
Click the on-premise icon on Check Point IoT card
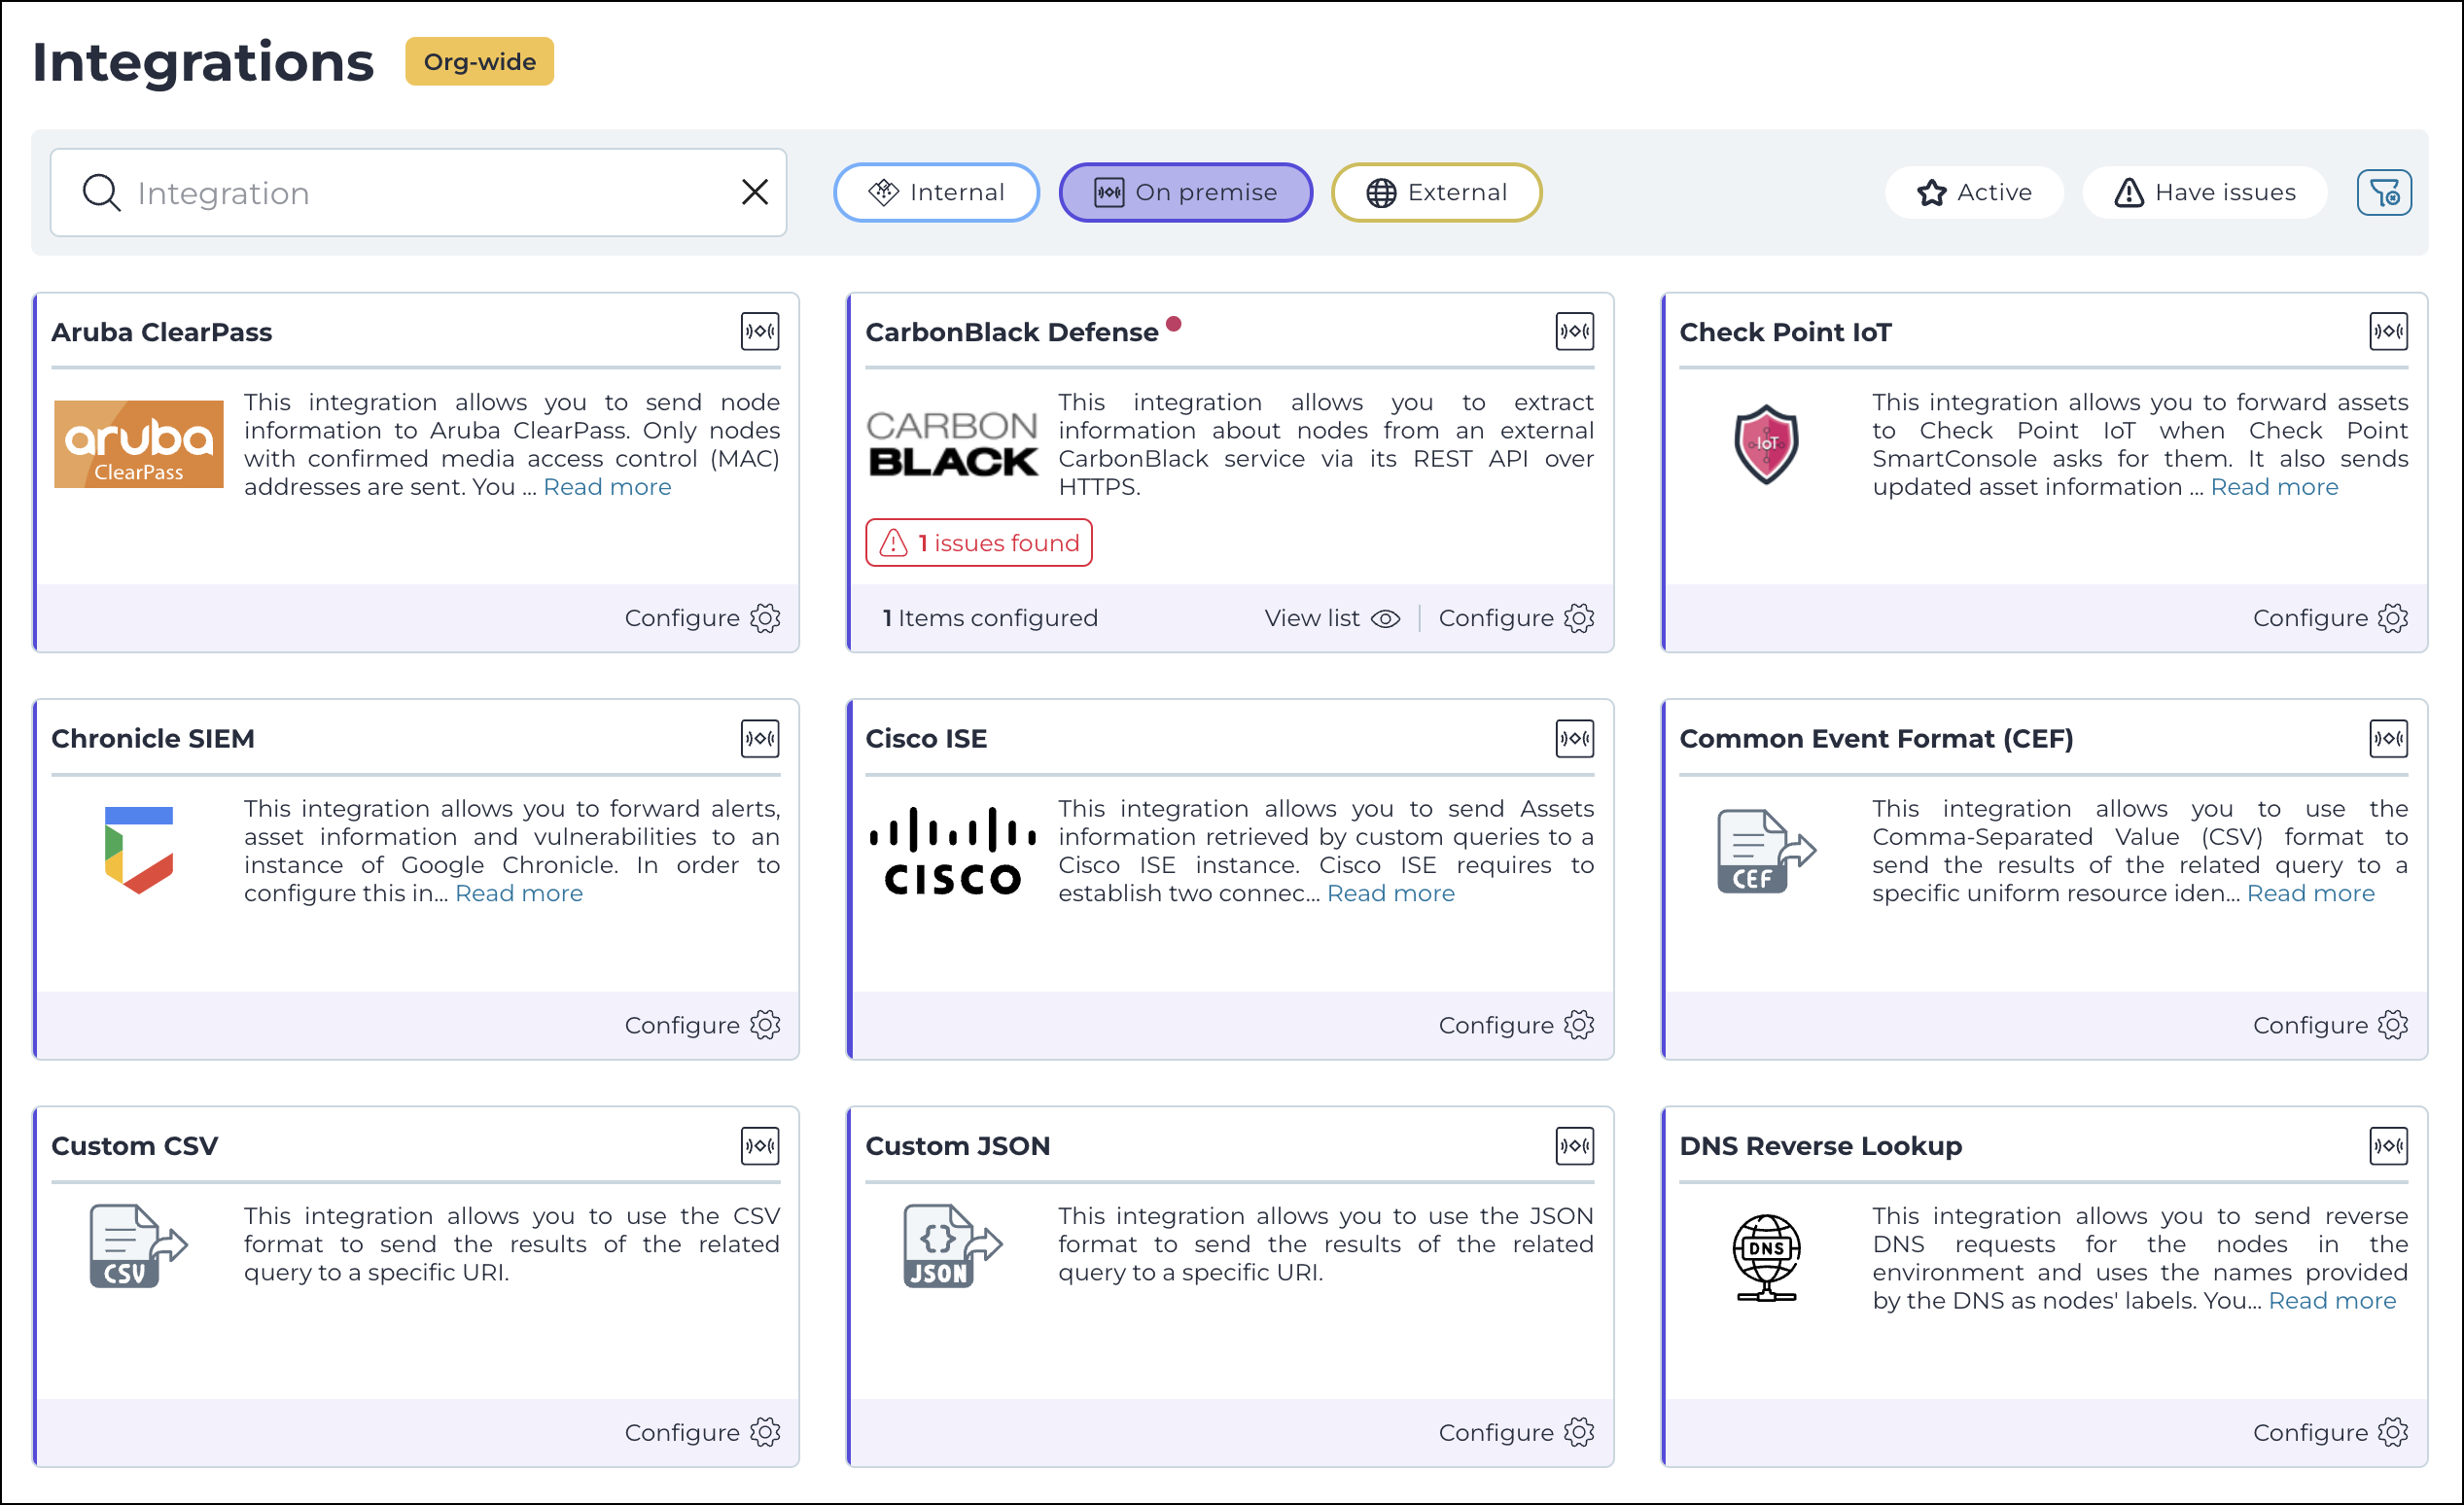(x=2388, y=331)
